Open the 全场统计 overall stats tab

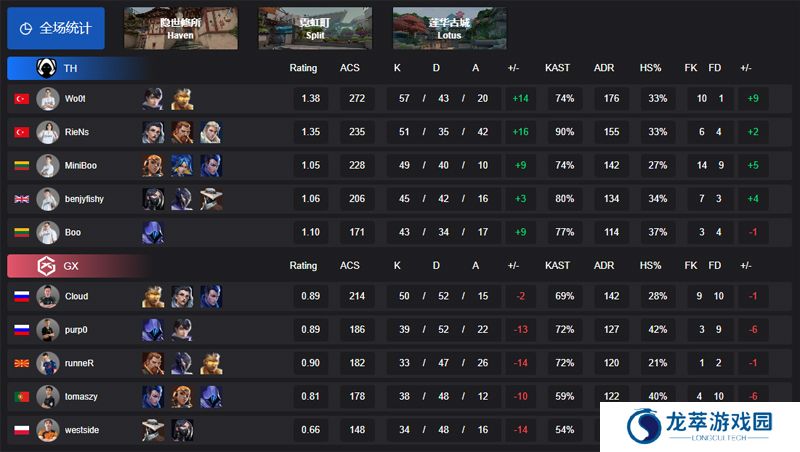pos(56,28)
